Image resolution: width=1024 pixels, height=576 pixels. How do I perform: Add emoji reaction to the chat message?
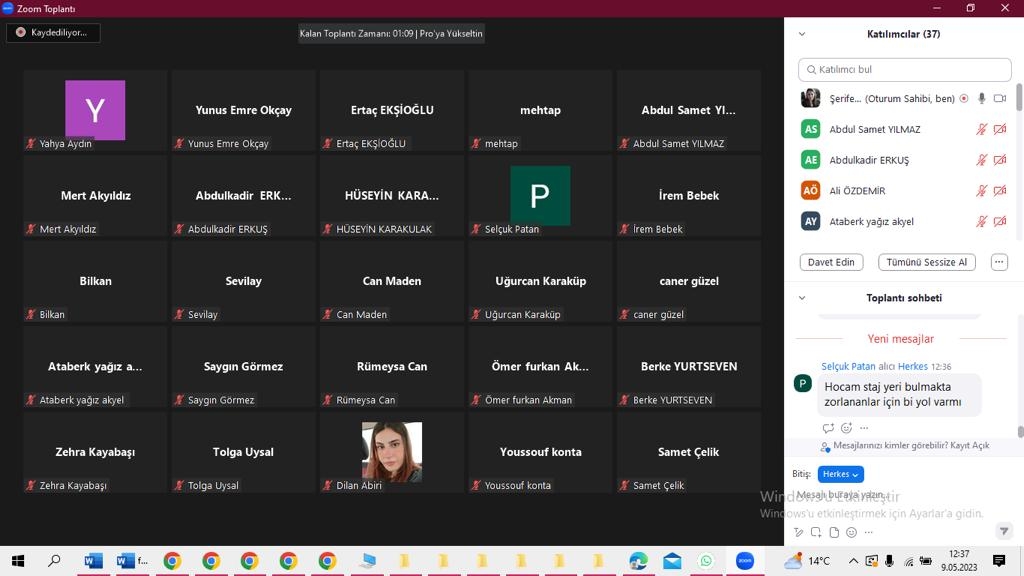[x=846, y=428]
